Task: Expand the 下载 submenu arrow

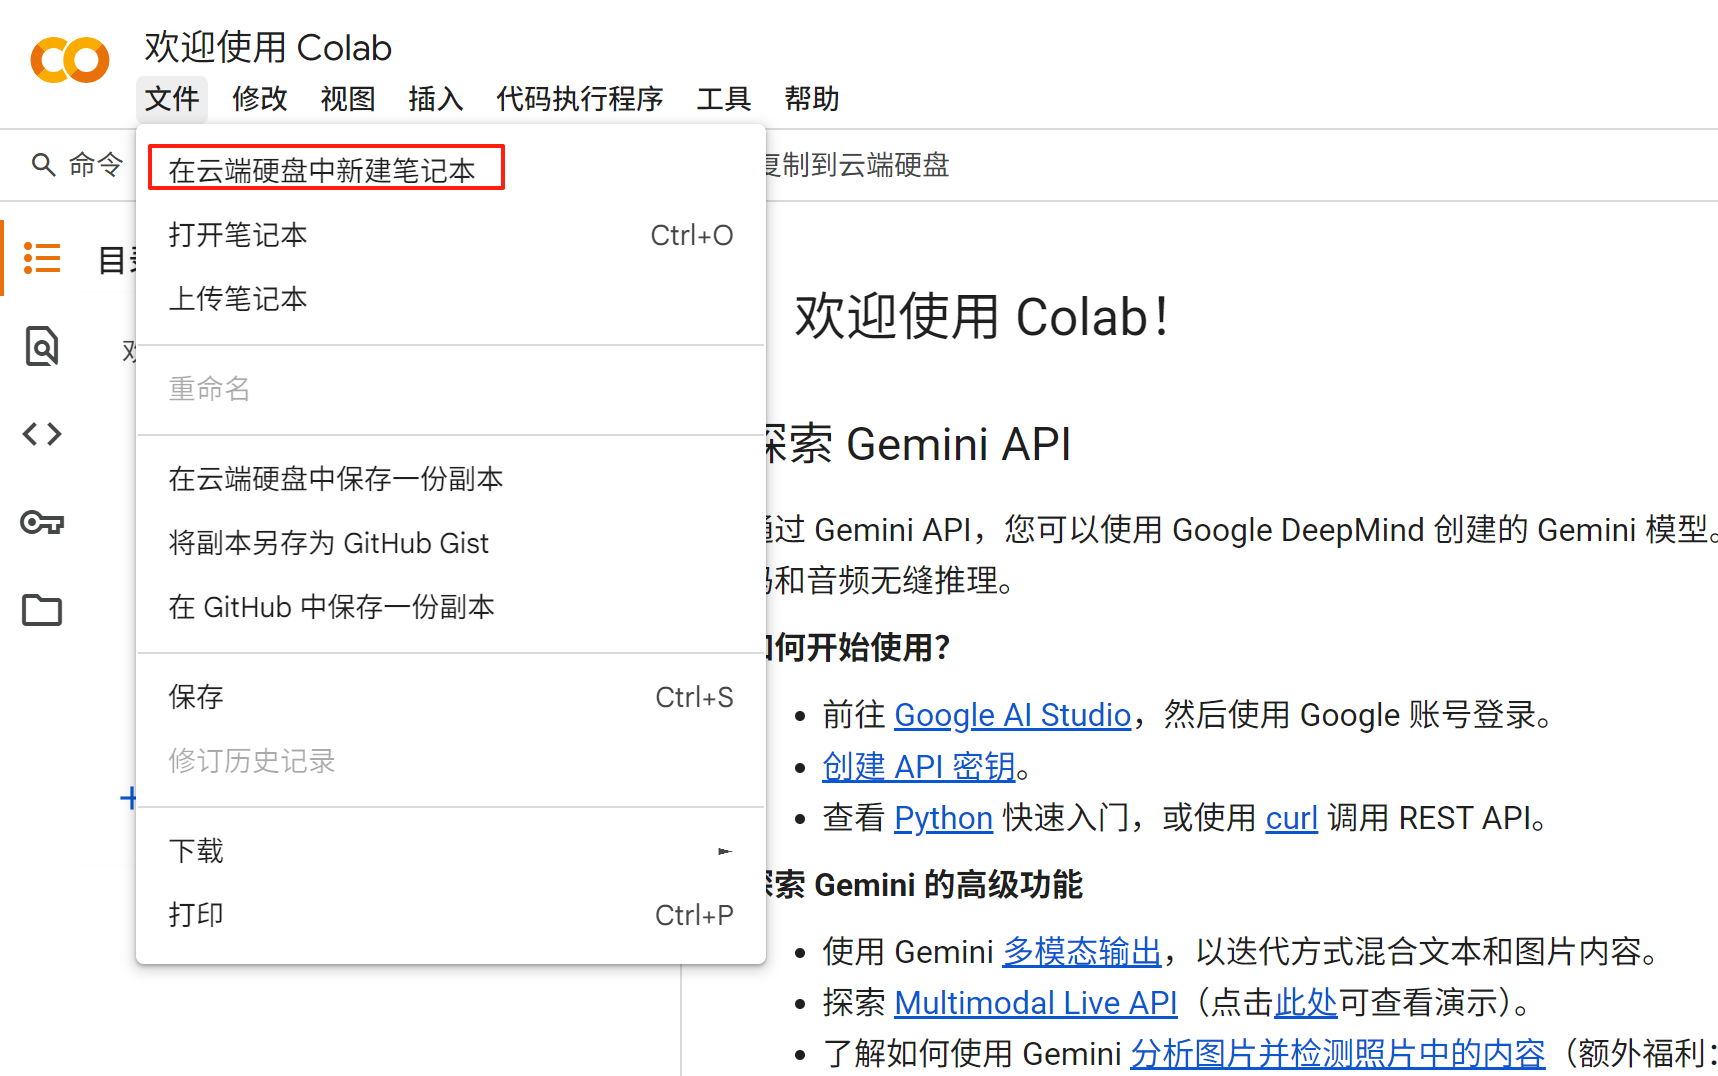Action: (725, 851)
